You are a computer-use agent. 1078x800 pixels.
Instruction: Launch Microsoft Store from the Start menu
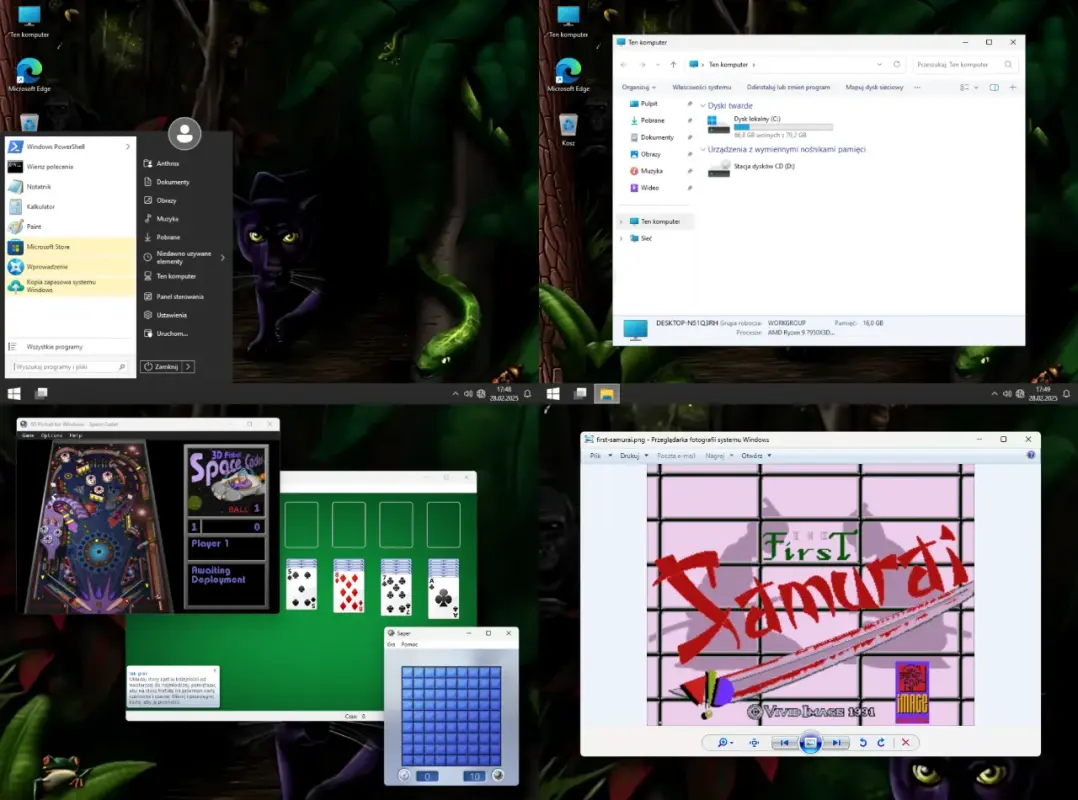point(69,246)
